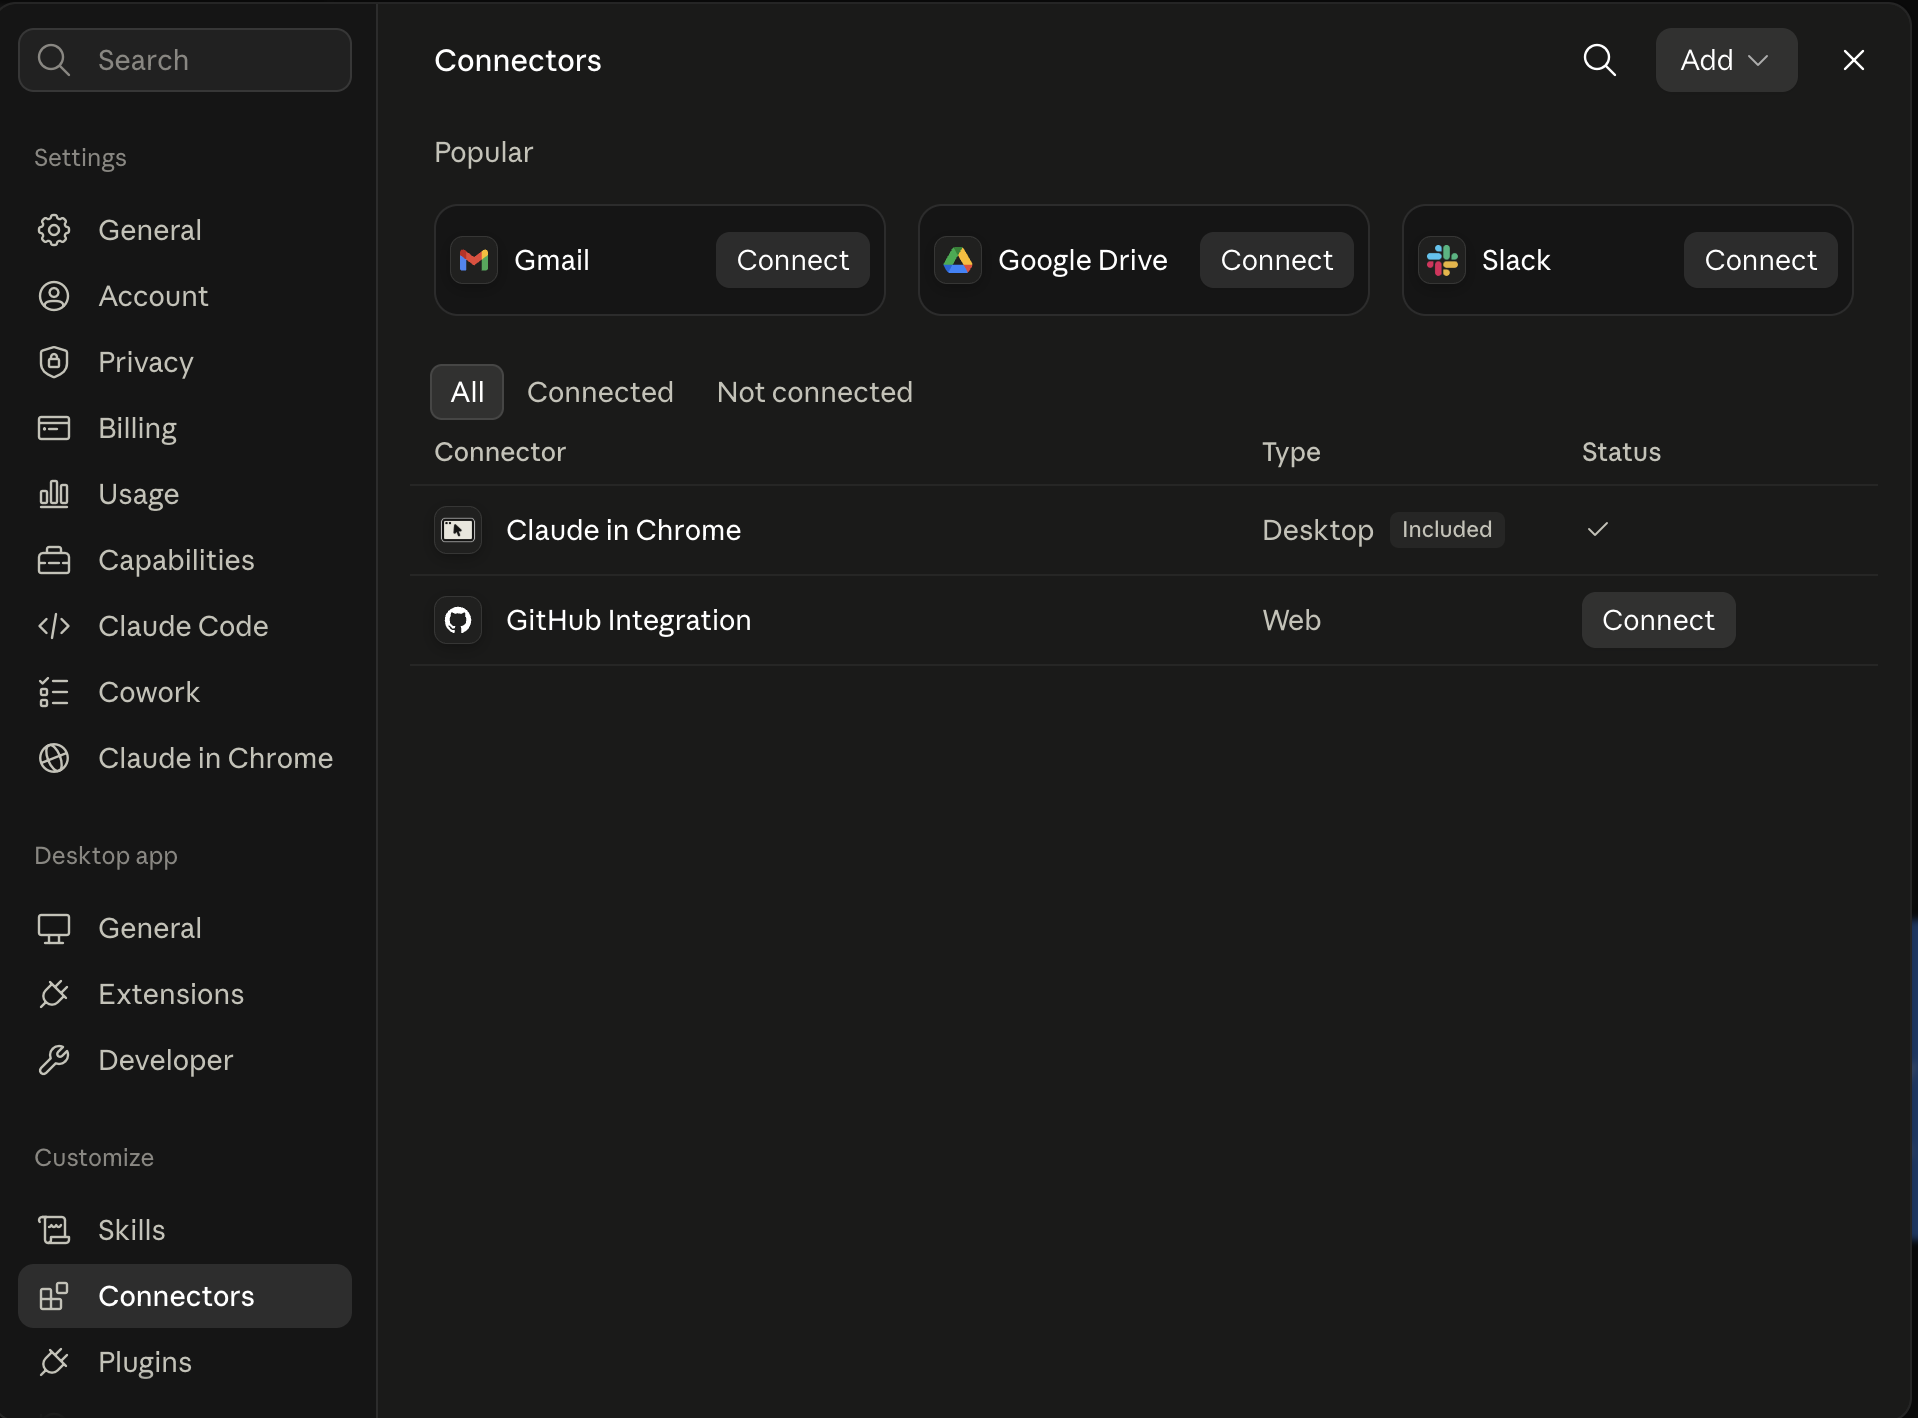Switch to the Connected filter tab

(x=600, y=392)
